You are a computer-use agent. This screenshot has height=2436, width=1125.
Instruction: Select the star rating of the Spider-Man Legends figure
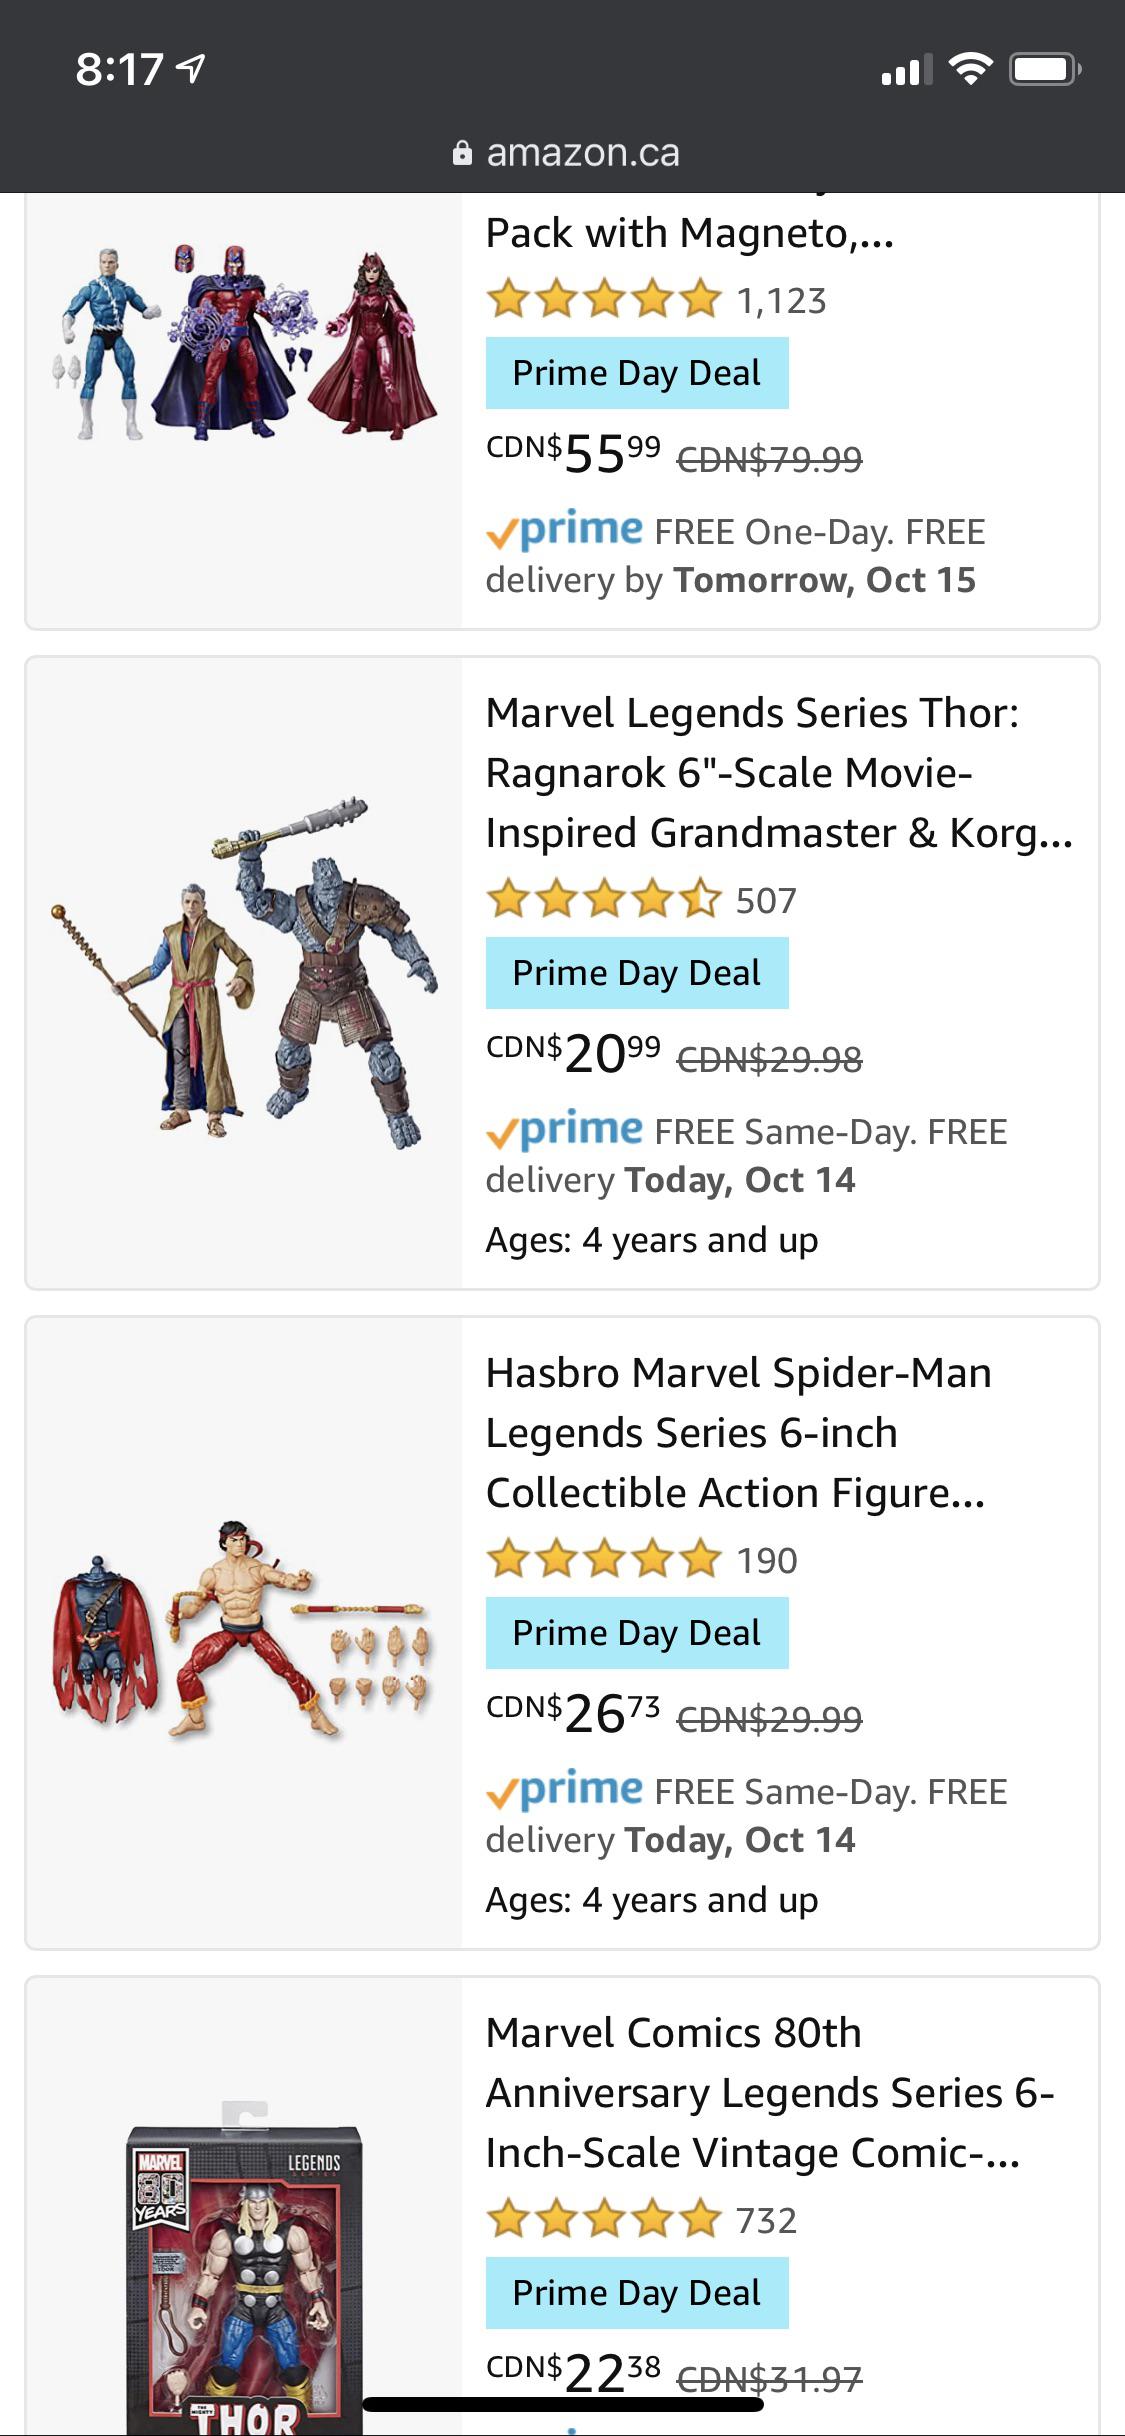pos(600,1560)
